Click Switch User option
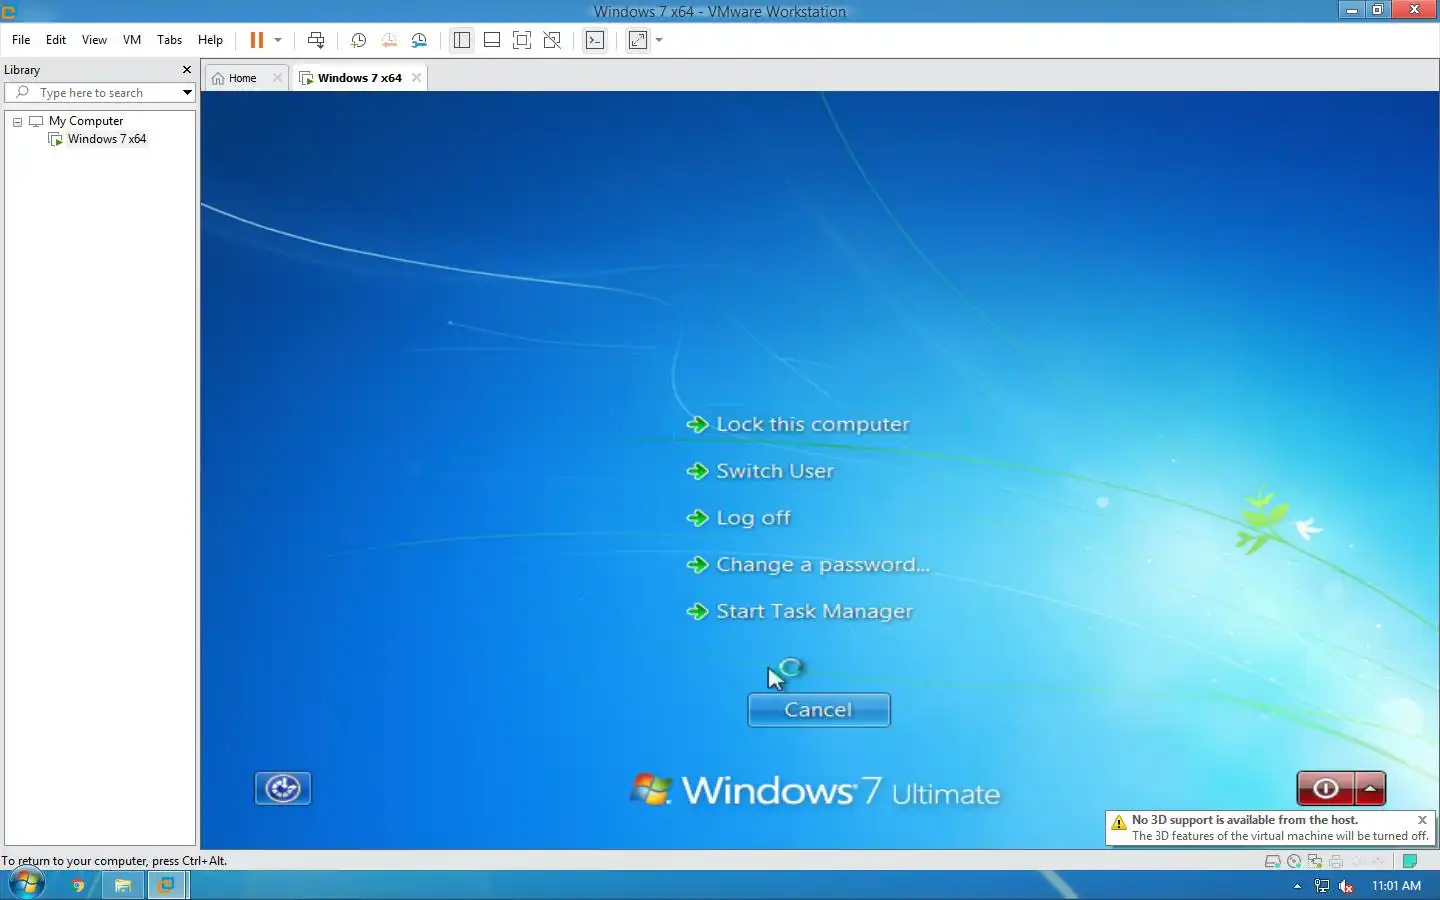The height and width of the screenshot is (900, 1440). pyautogui.click(x=760, y=471)
